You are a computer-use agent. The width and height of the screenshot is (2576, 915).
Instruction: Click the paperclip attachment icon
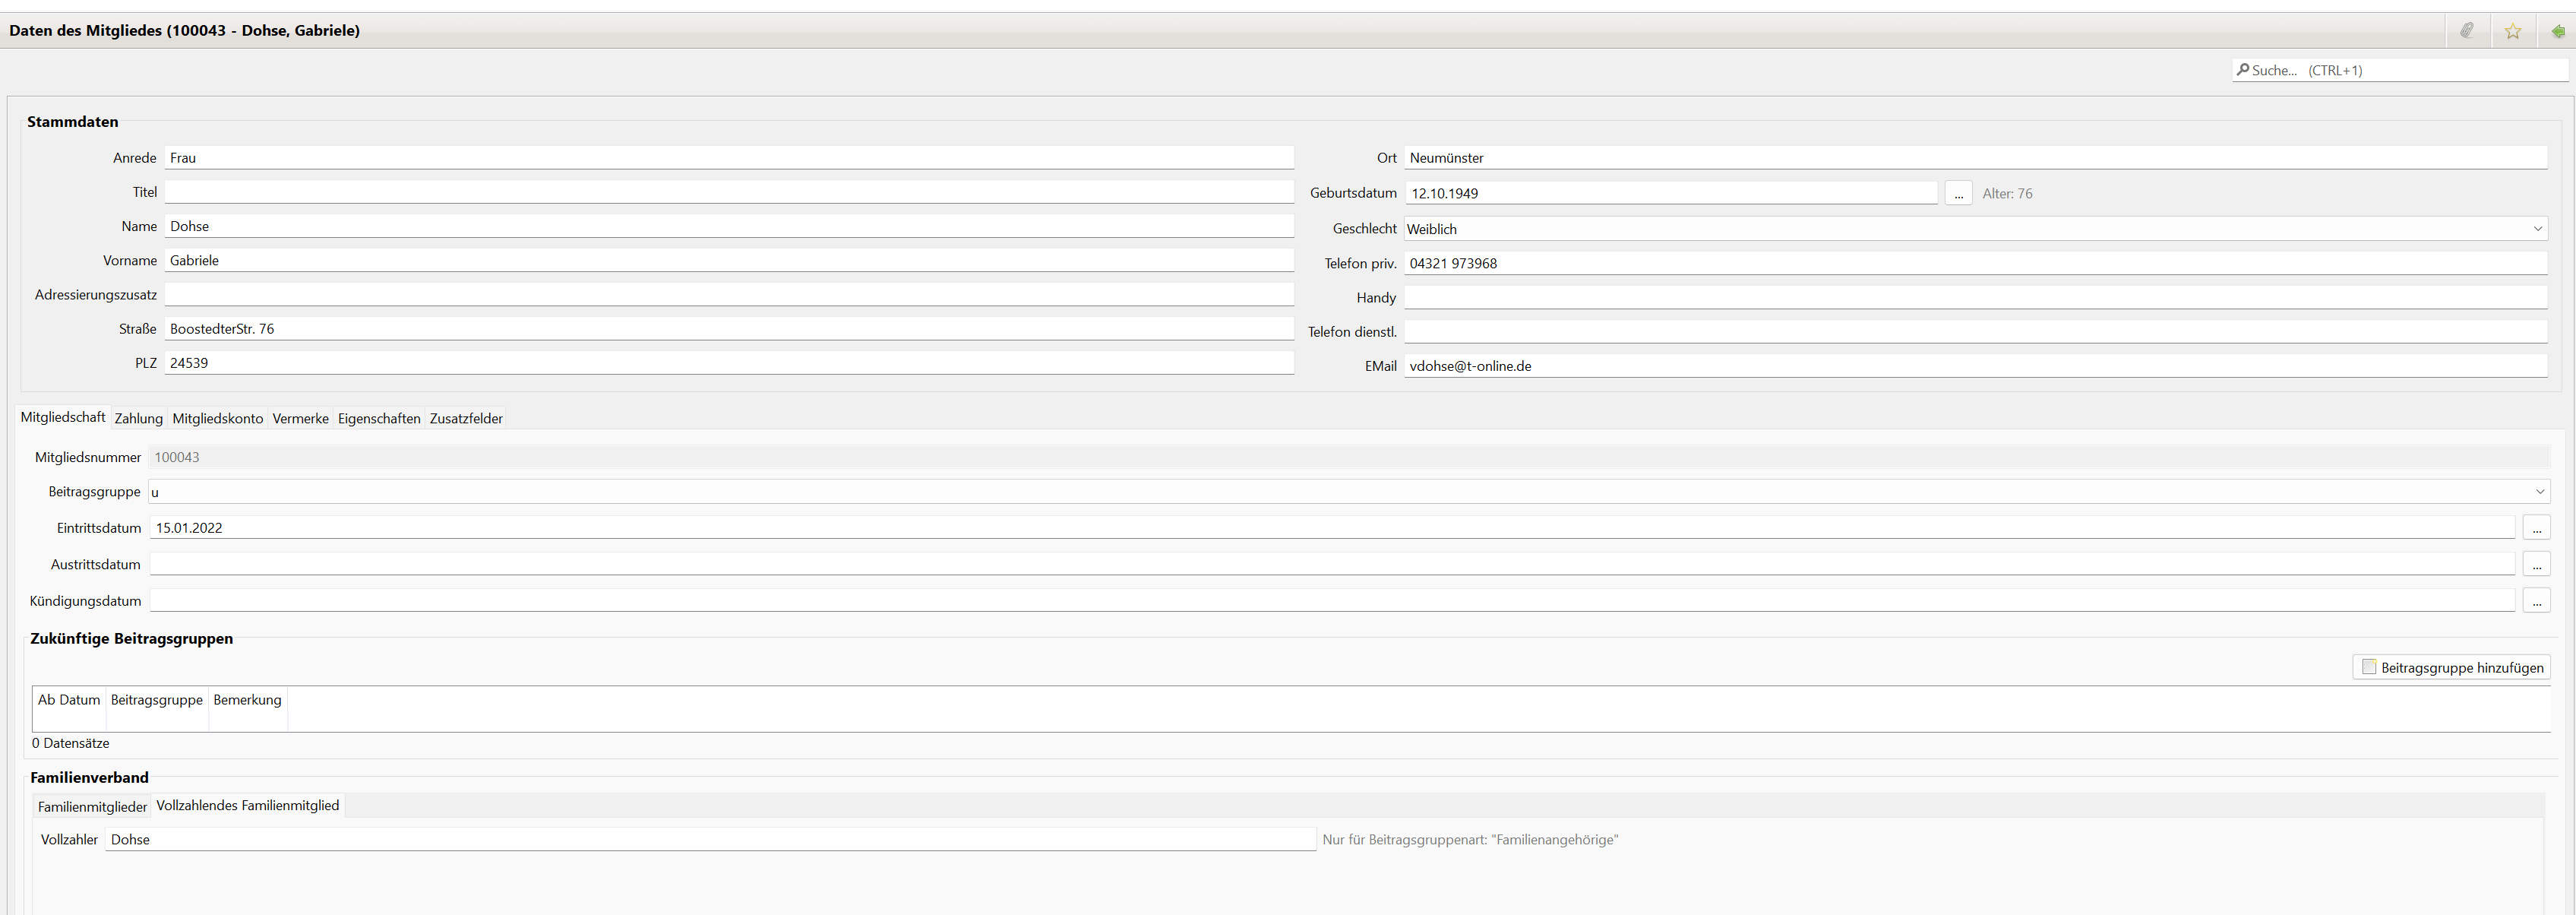coord(2467,31)
